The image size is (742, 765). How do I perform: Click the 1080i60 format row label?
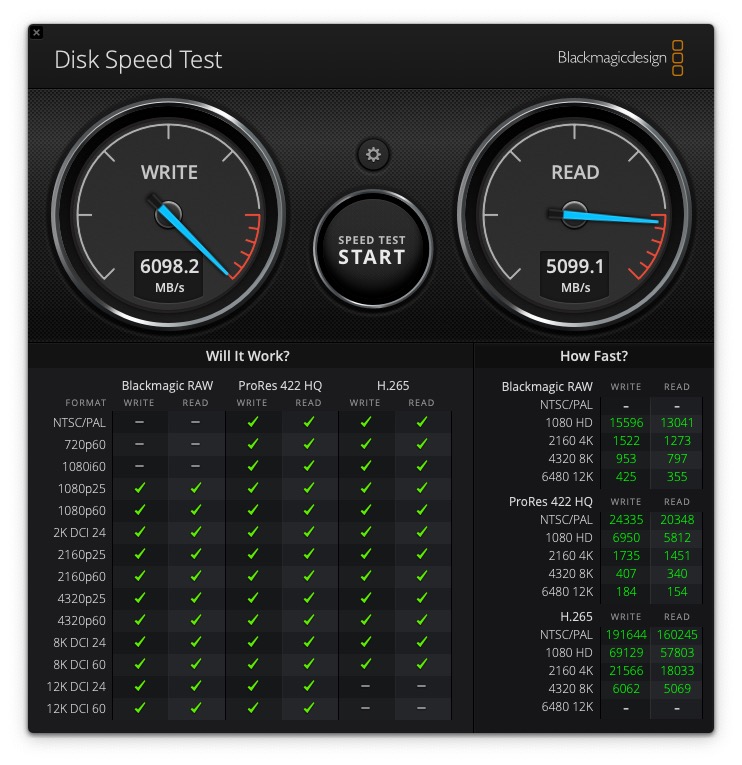click(x=84, y=466)
